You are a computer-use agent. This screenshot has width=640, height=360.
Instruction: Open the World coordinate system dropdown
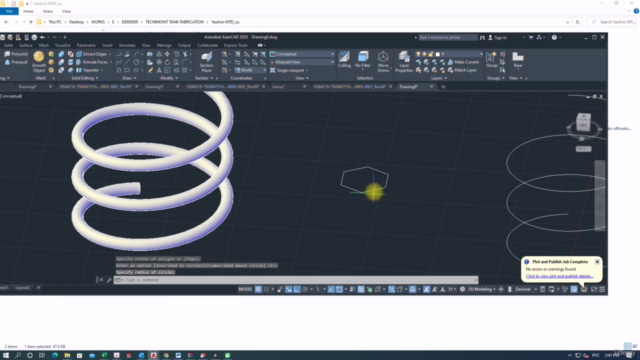[x=250, y=70]
